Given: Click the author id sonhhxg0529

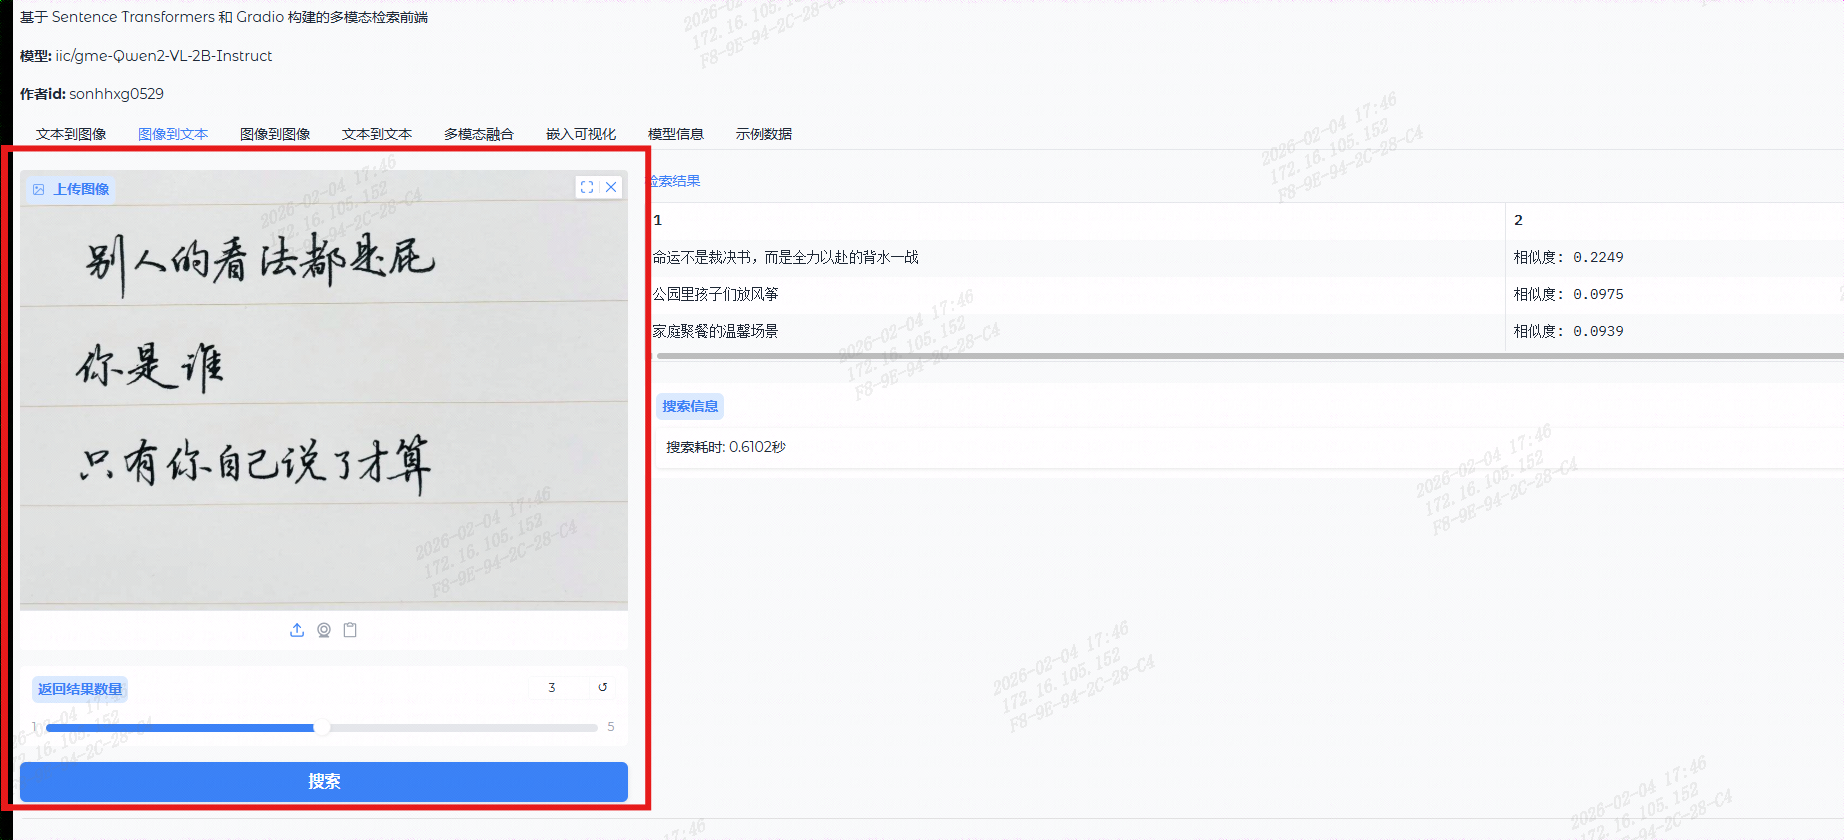Looking at the screenshot, I should coord(116,94).
